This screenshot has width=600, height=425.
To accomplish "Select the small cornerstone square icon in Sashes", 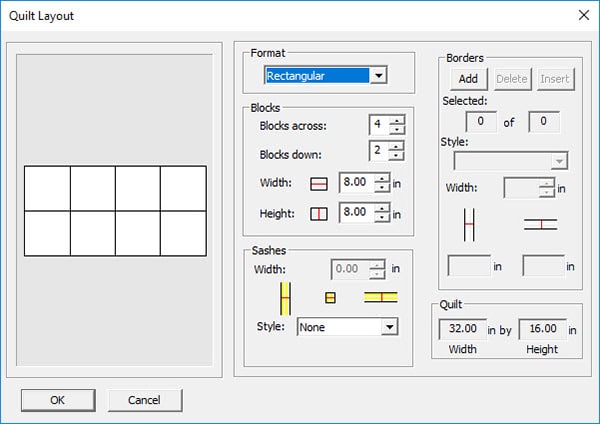I will (x=330, y=298).
